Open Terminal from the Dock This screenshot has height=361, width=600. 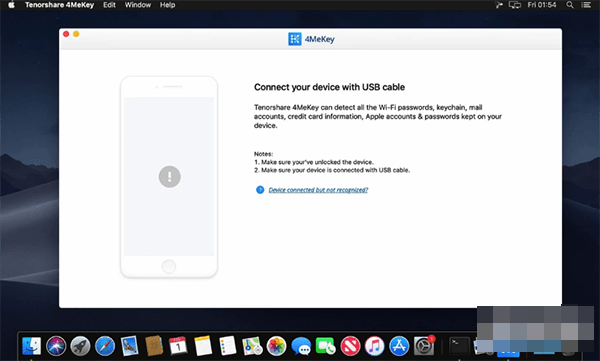[x=459, y=346]
